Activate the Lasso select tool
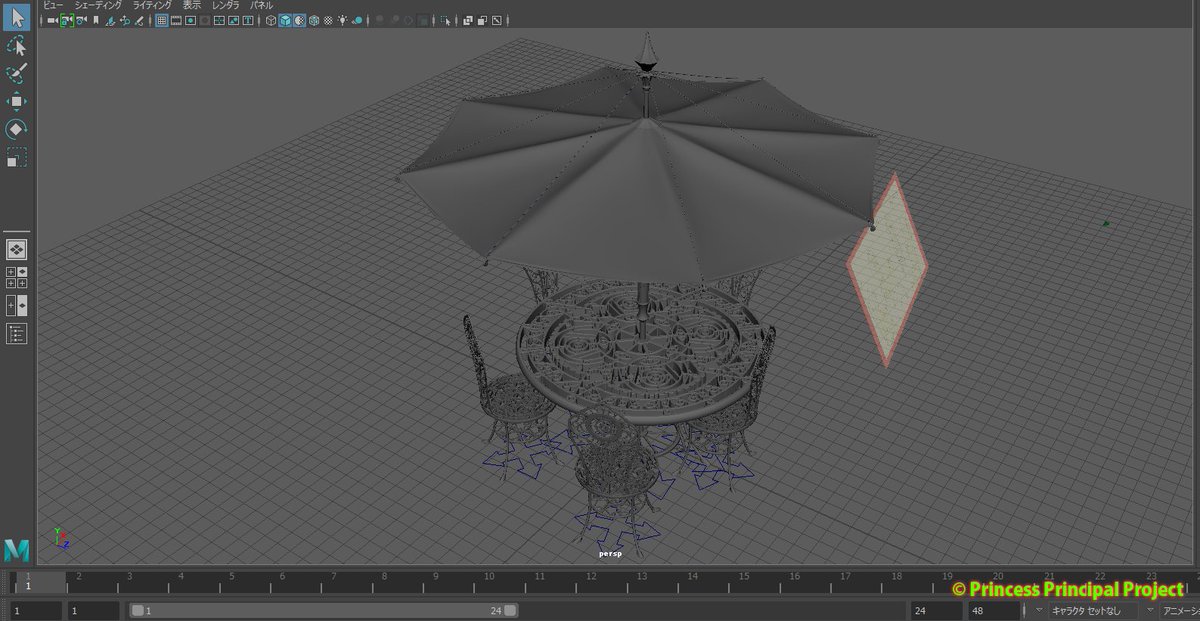Viewport: 1200px width, 621px height. [17, 46]
